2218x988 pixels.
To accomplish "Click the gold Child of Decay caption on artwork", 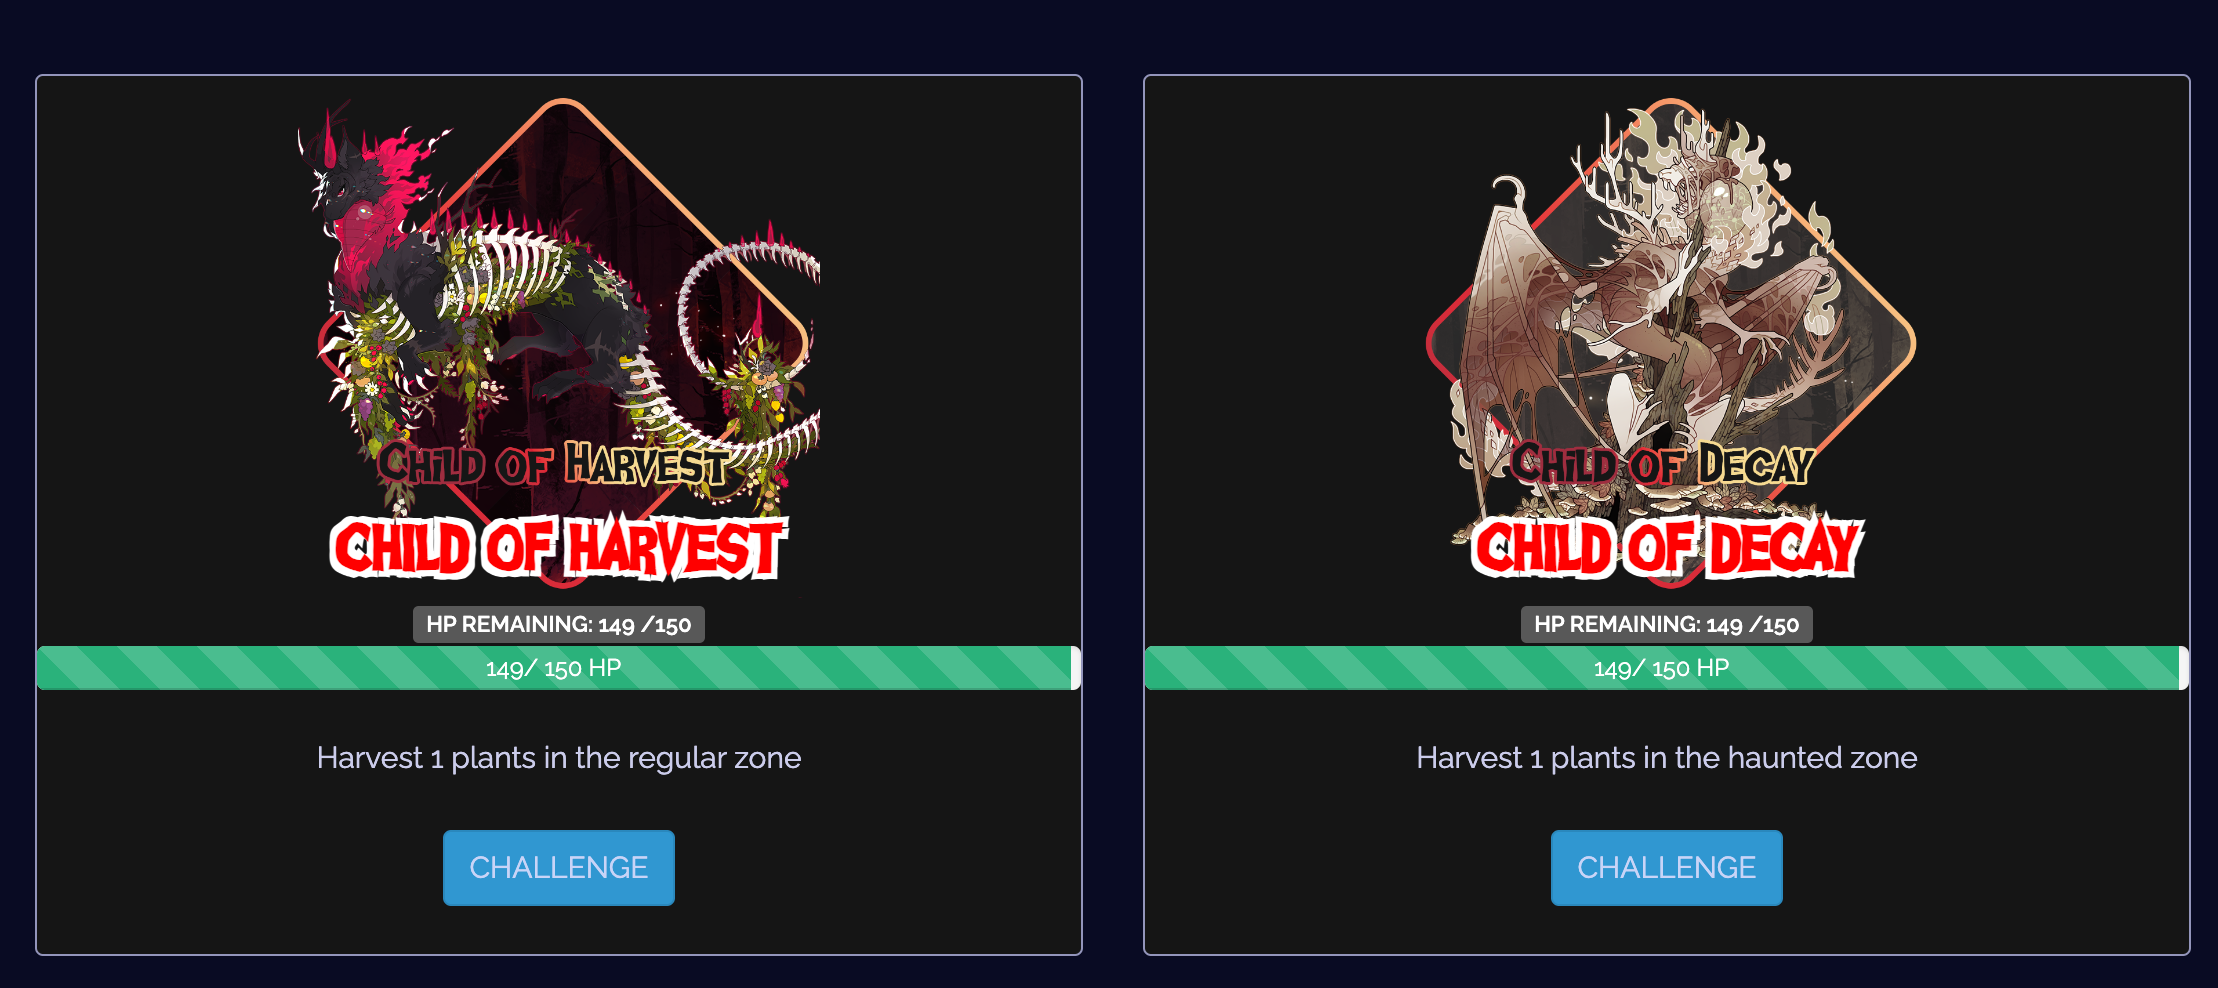I will [x=1662, y=465].
